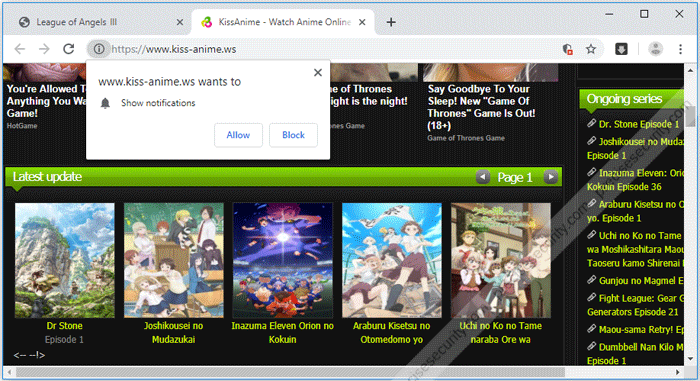This screenshot has width=700, height=381.
Task: Go to next page in Latest update
Action: coord(551,177)
